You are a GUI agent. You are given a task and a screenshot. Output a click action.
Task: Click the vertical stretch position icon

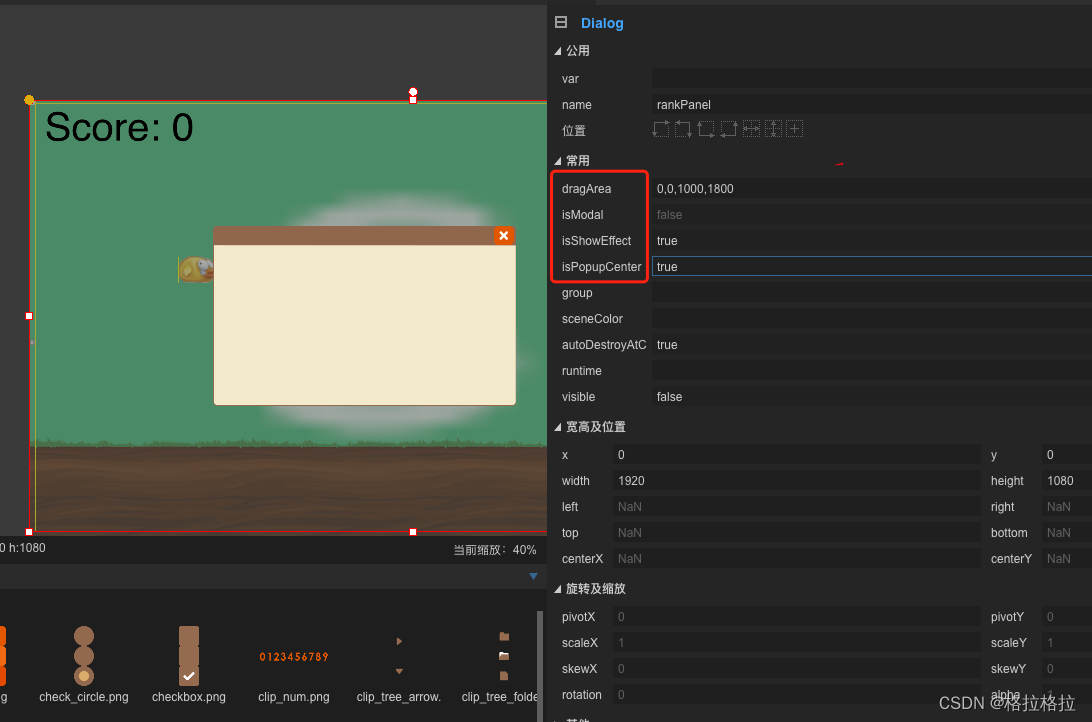[x=773, y=128]
